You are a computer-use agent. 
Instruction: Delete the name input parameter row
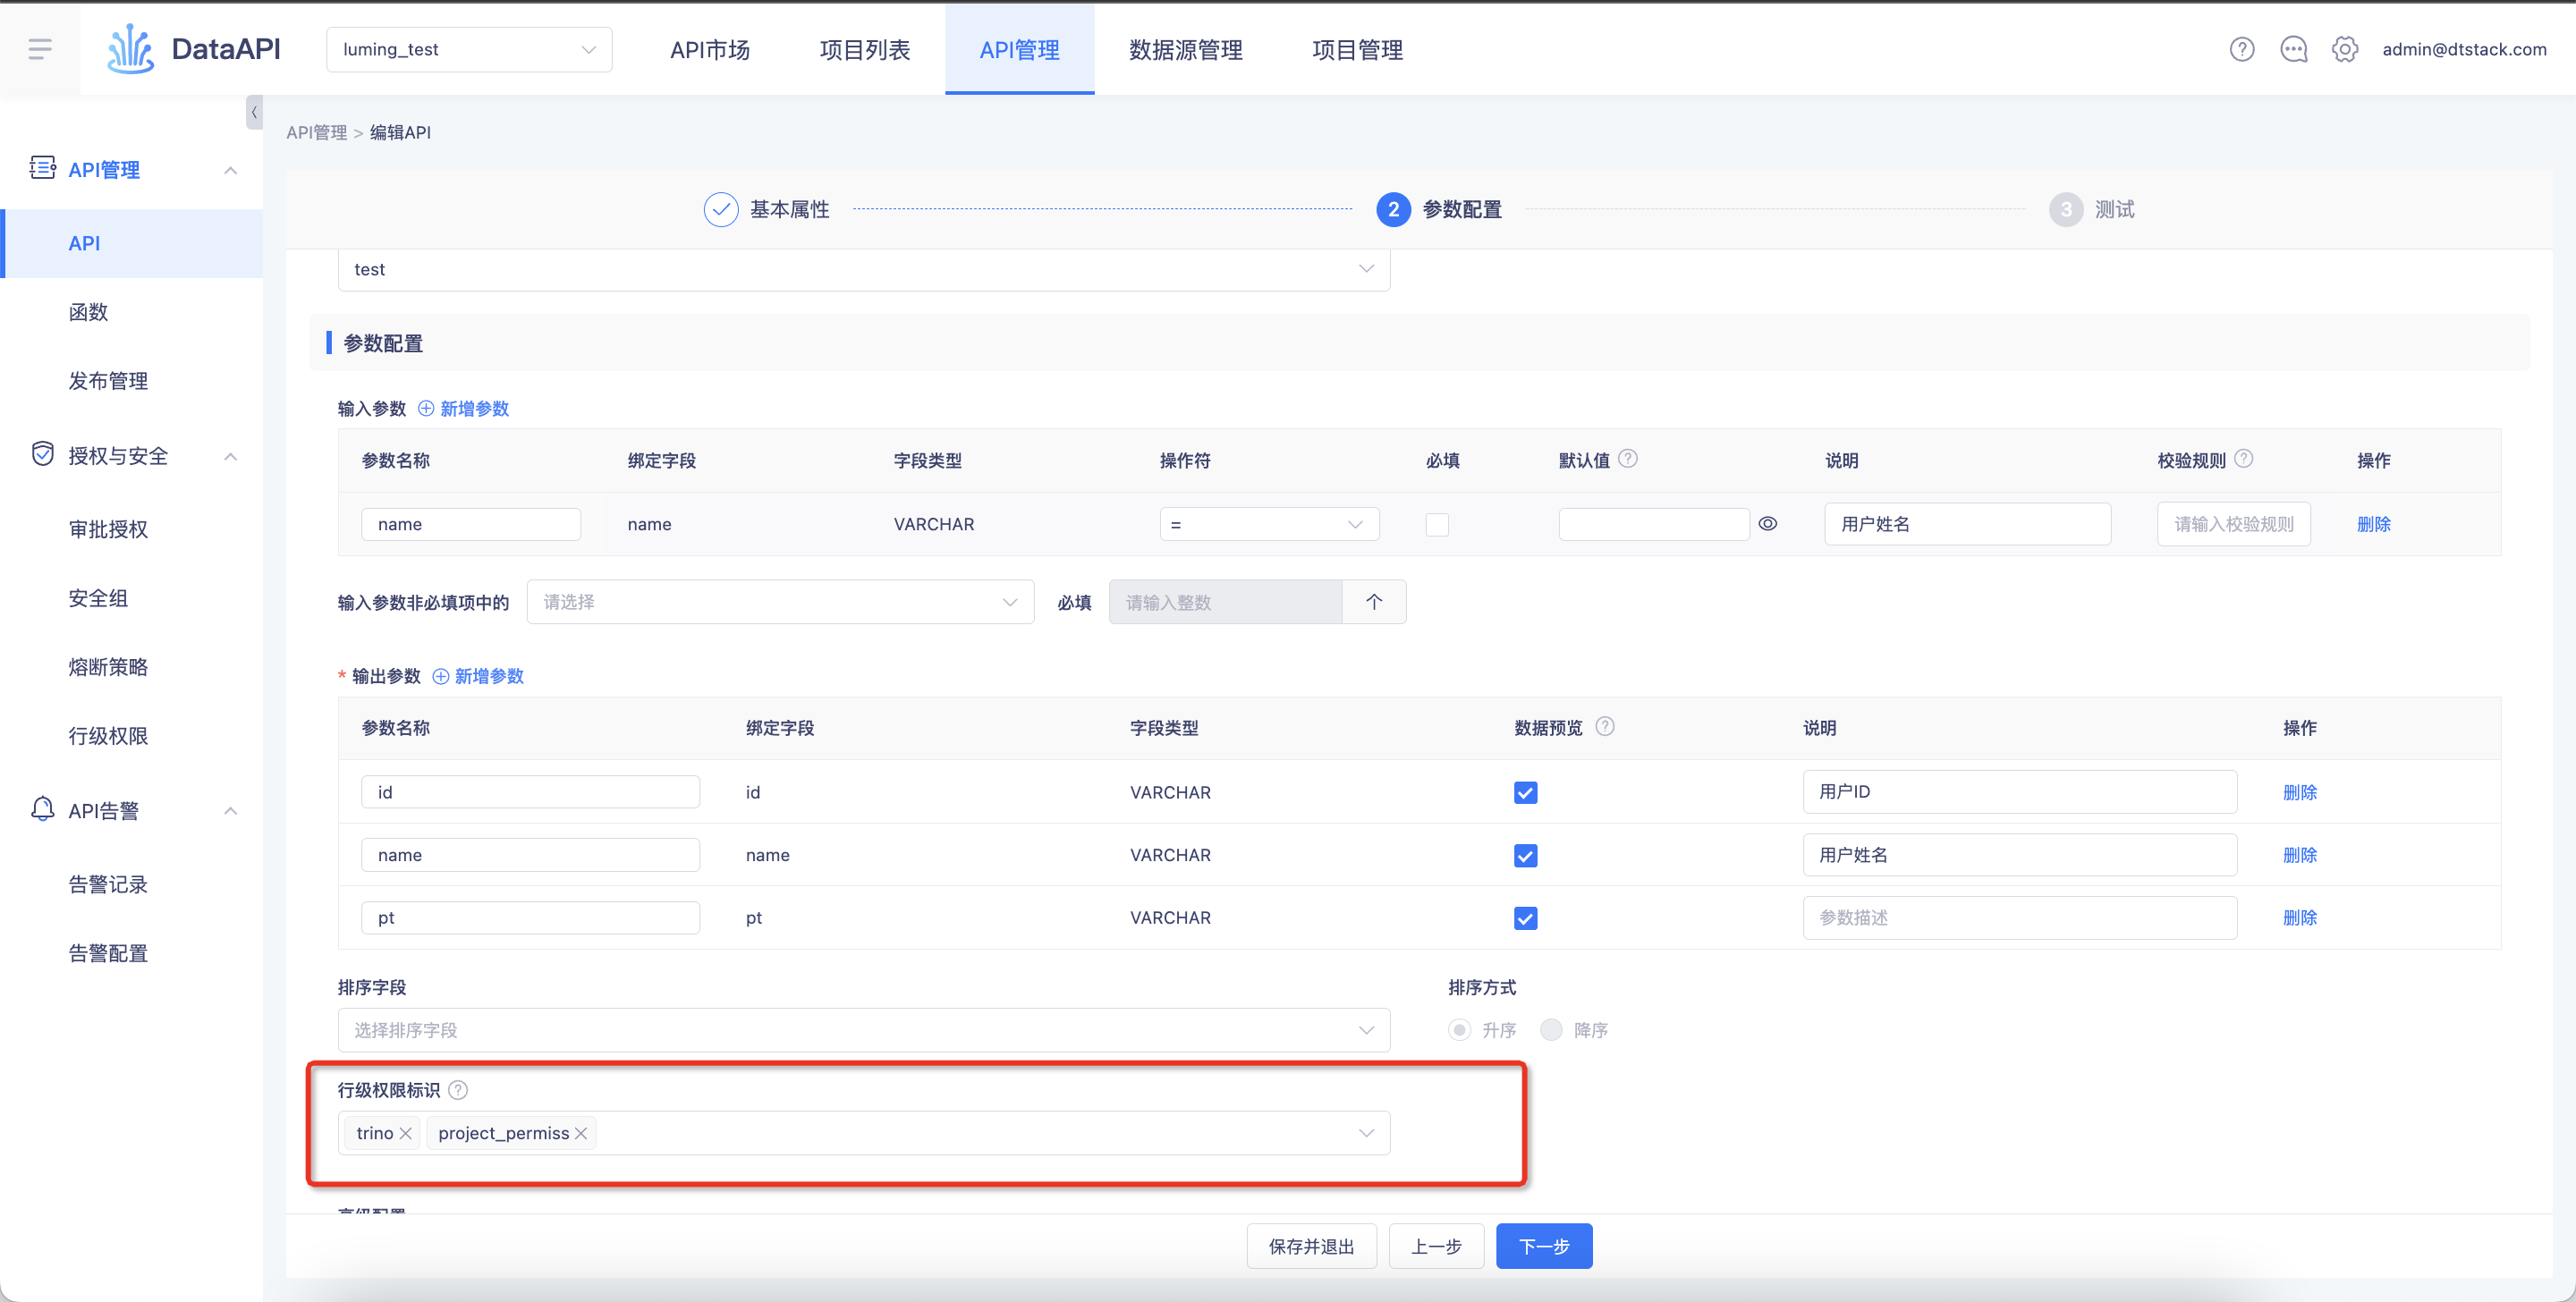(x=2373, y=524)
